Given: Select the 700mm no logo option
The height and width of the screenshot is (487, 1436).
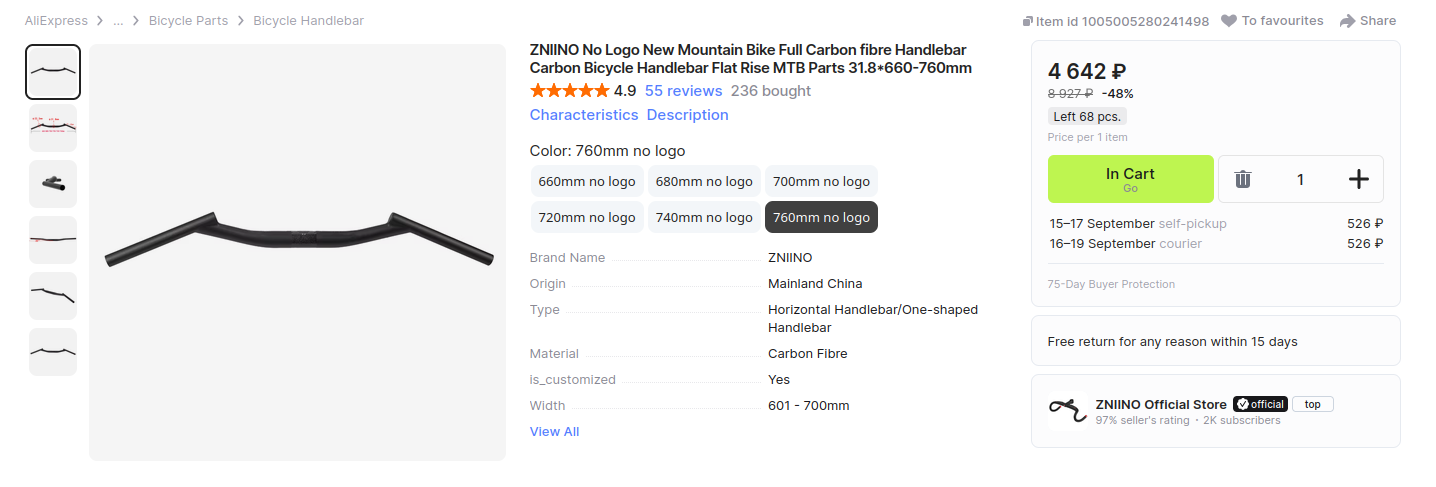Looking at the screenshot, I should pos(821,182).
